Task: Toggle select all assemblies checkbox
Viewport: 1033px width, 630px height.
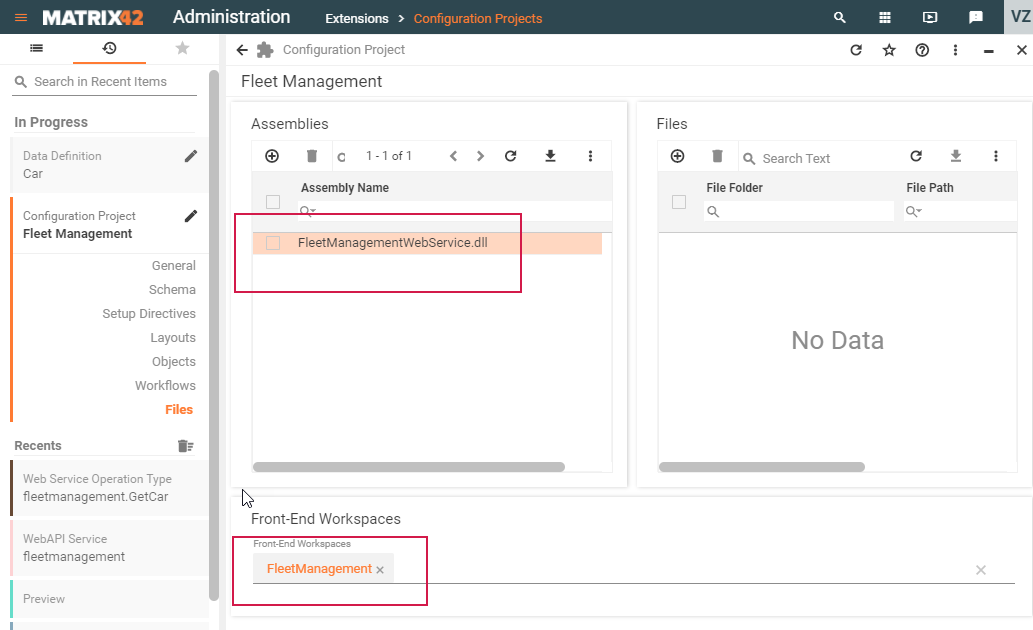Action: [273, 202]
